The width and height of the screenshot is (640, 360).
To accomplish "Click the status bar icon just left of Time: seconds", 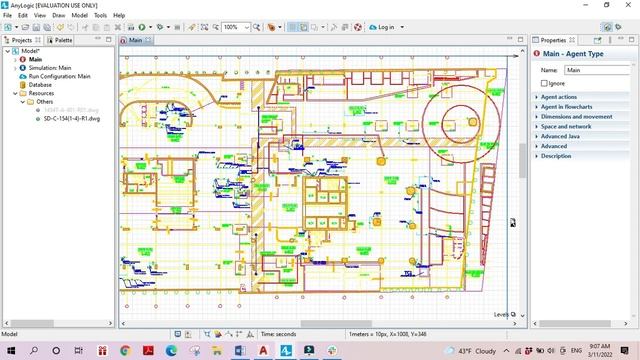I will point(250,334).
